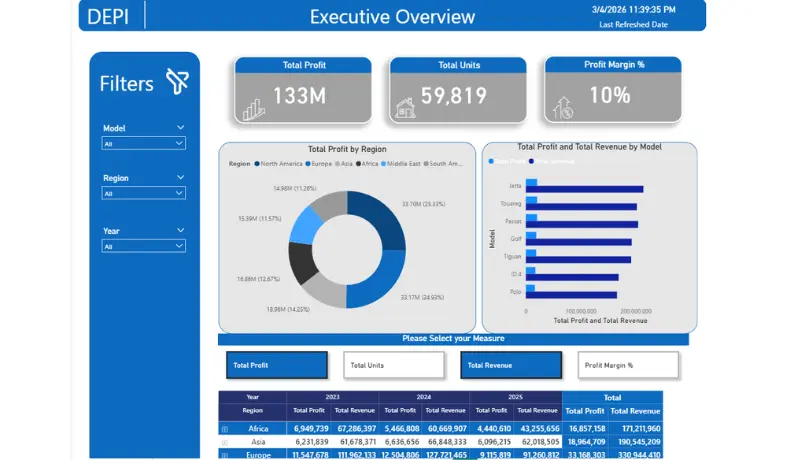Click the Middle East legend marker
Viewport: 800px width, 460px height.
(383, 164)
